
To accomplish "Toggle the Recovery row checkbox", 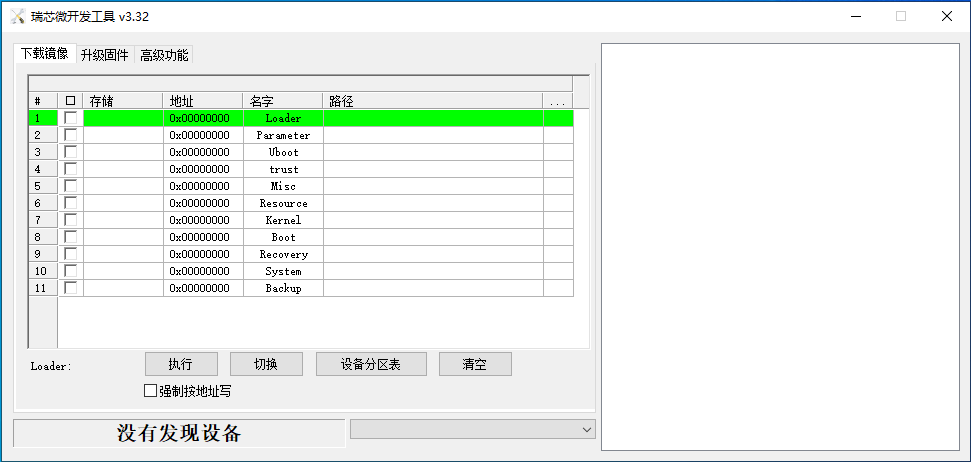I will [x=71, y=254].
